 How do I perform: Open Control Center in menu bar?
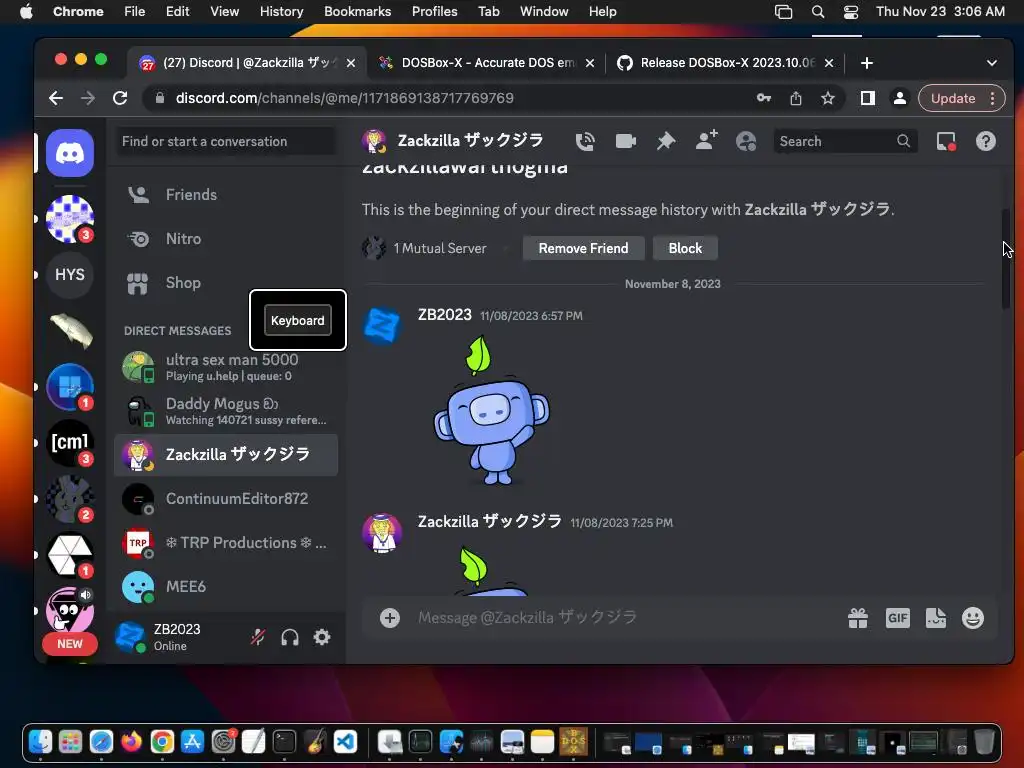coord(850,12)
